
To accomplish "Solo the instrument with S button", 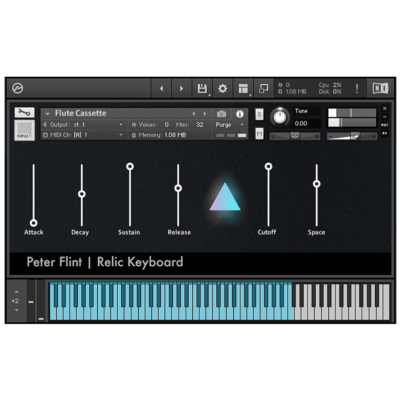I will pos(259,114).
